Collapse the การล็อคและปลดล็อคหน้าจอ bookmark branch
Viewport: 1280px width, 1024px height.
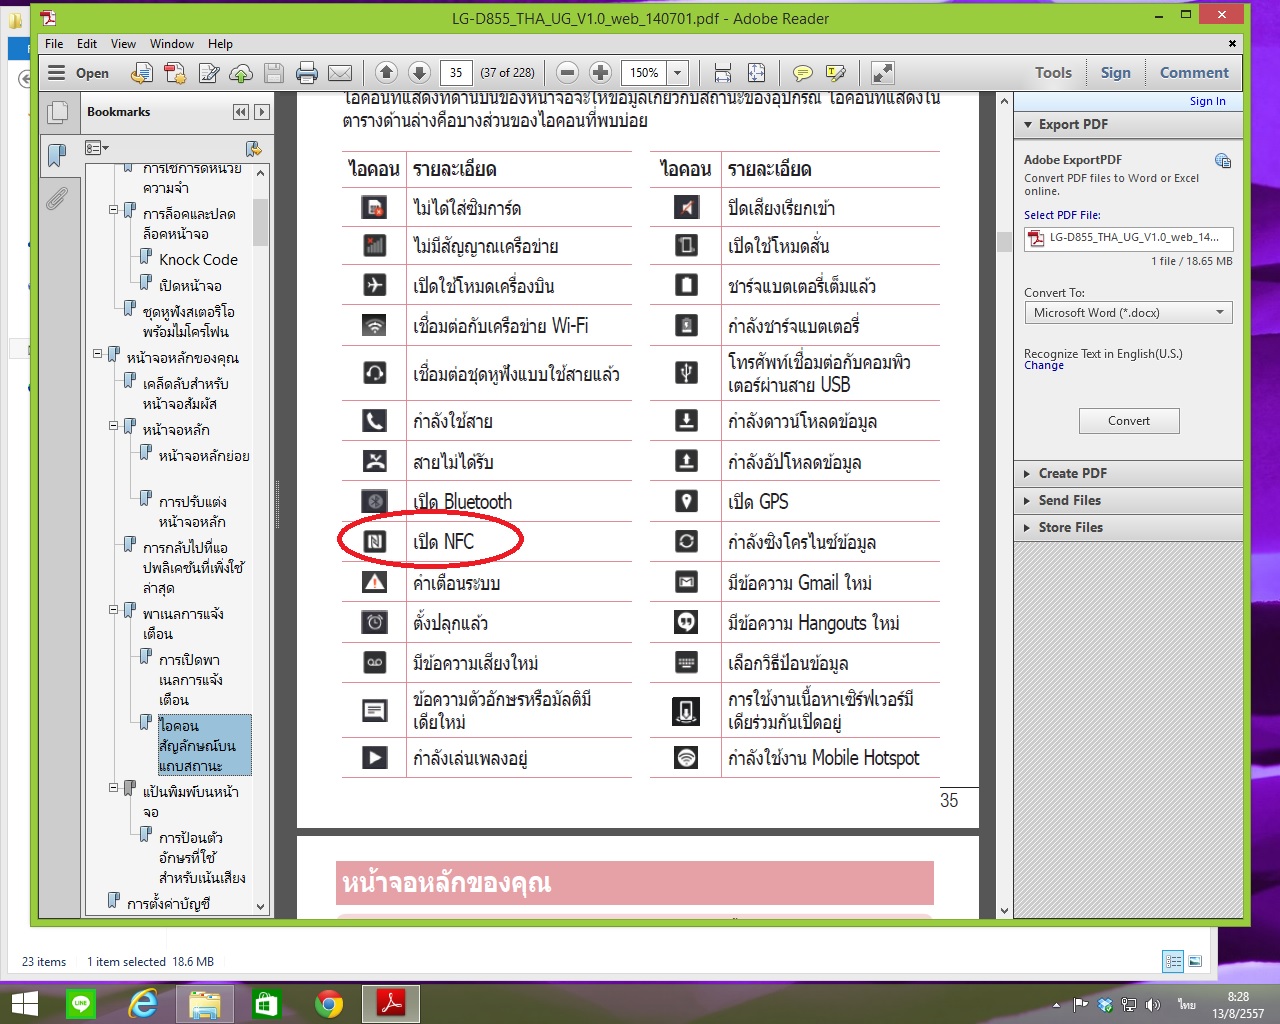pyautogui.click(x=114, y=210)
